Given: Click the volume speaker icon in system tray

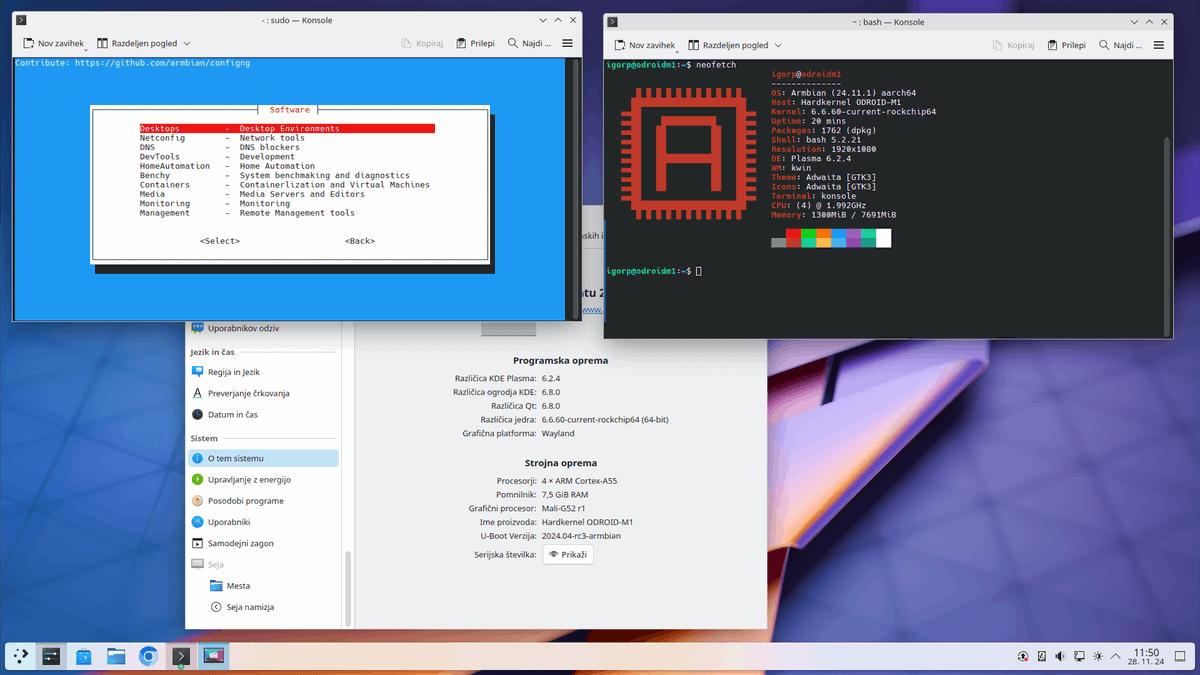Looking at the screenshot, I should [x=1060, y=655].
